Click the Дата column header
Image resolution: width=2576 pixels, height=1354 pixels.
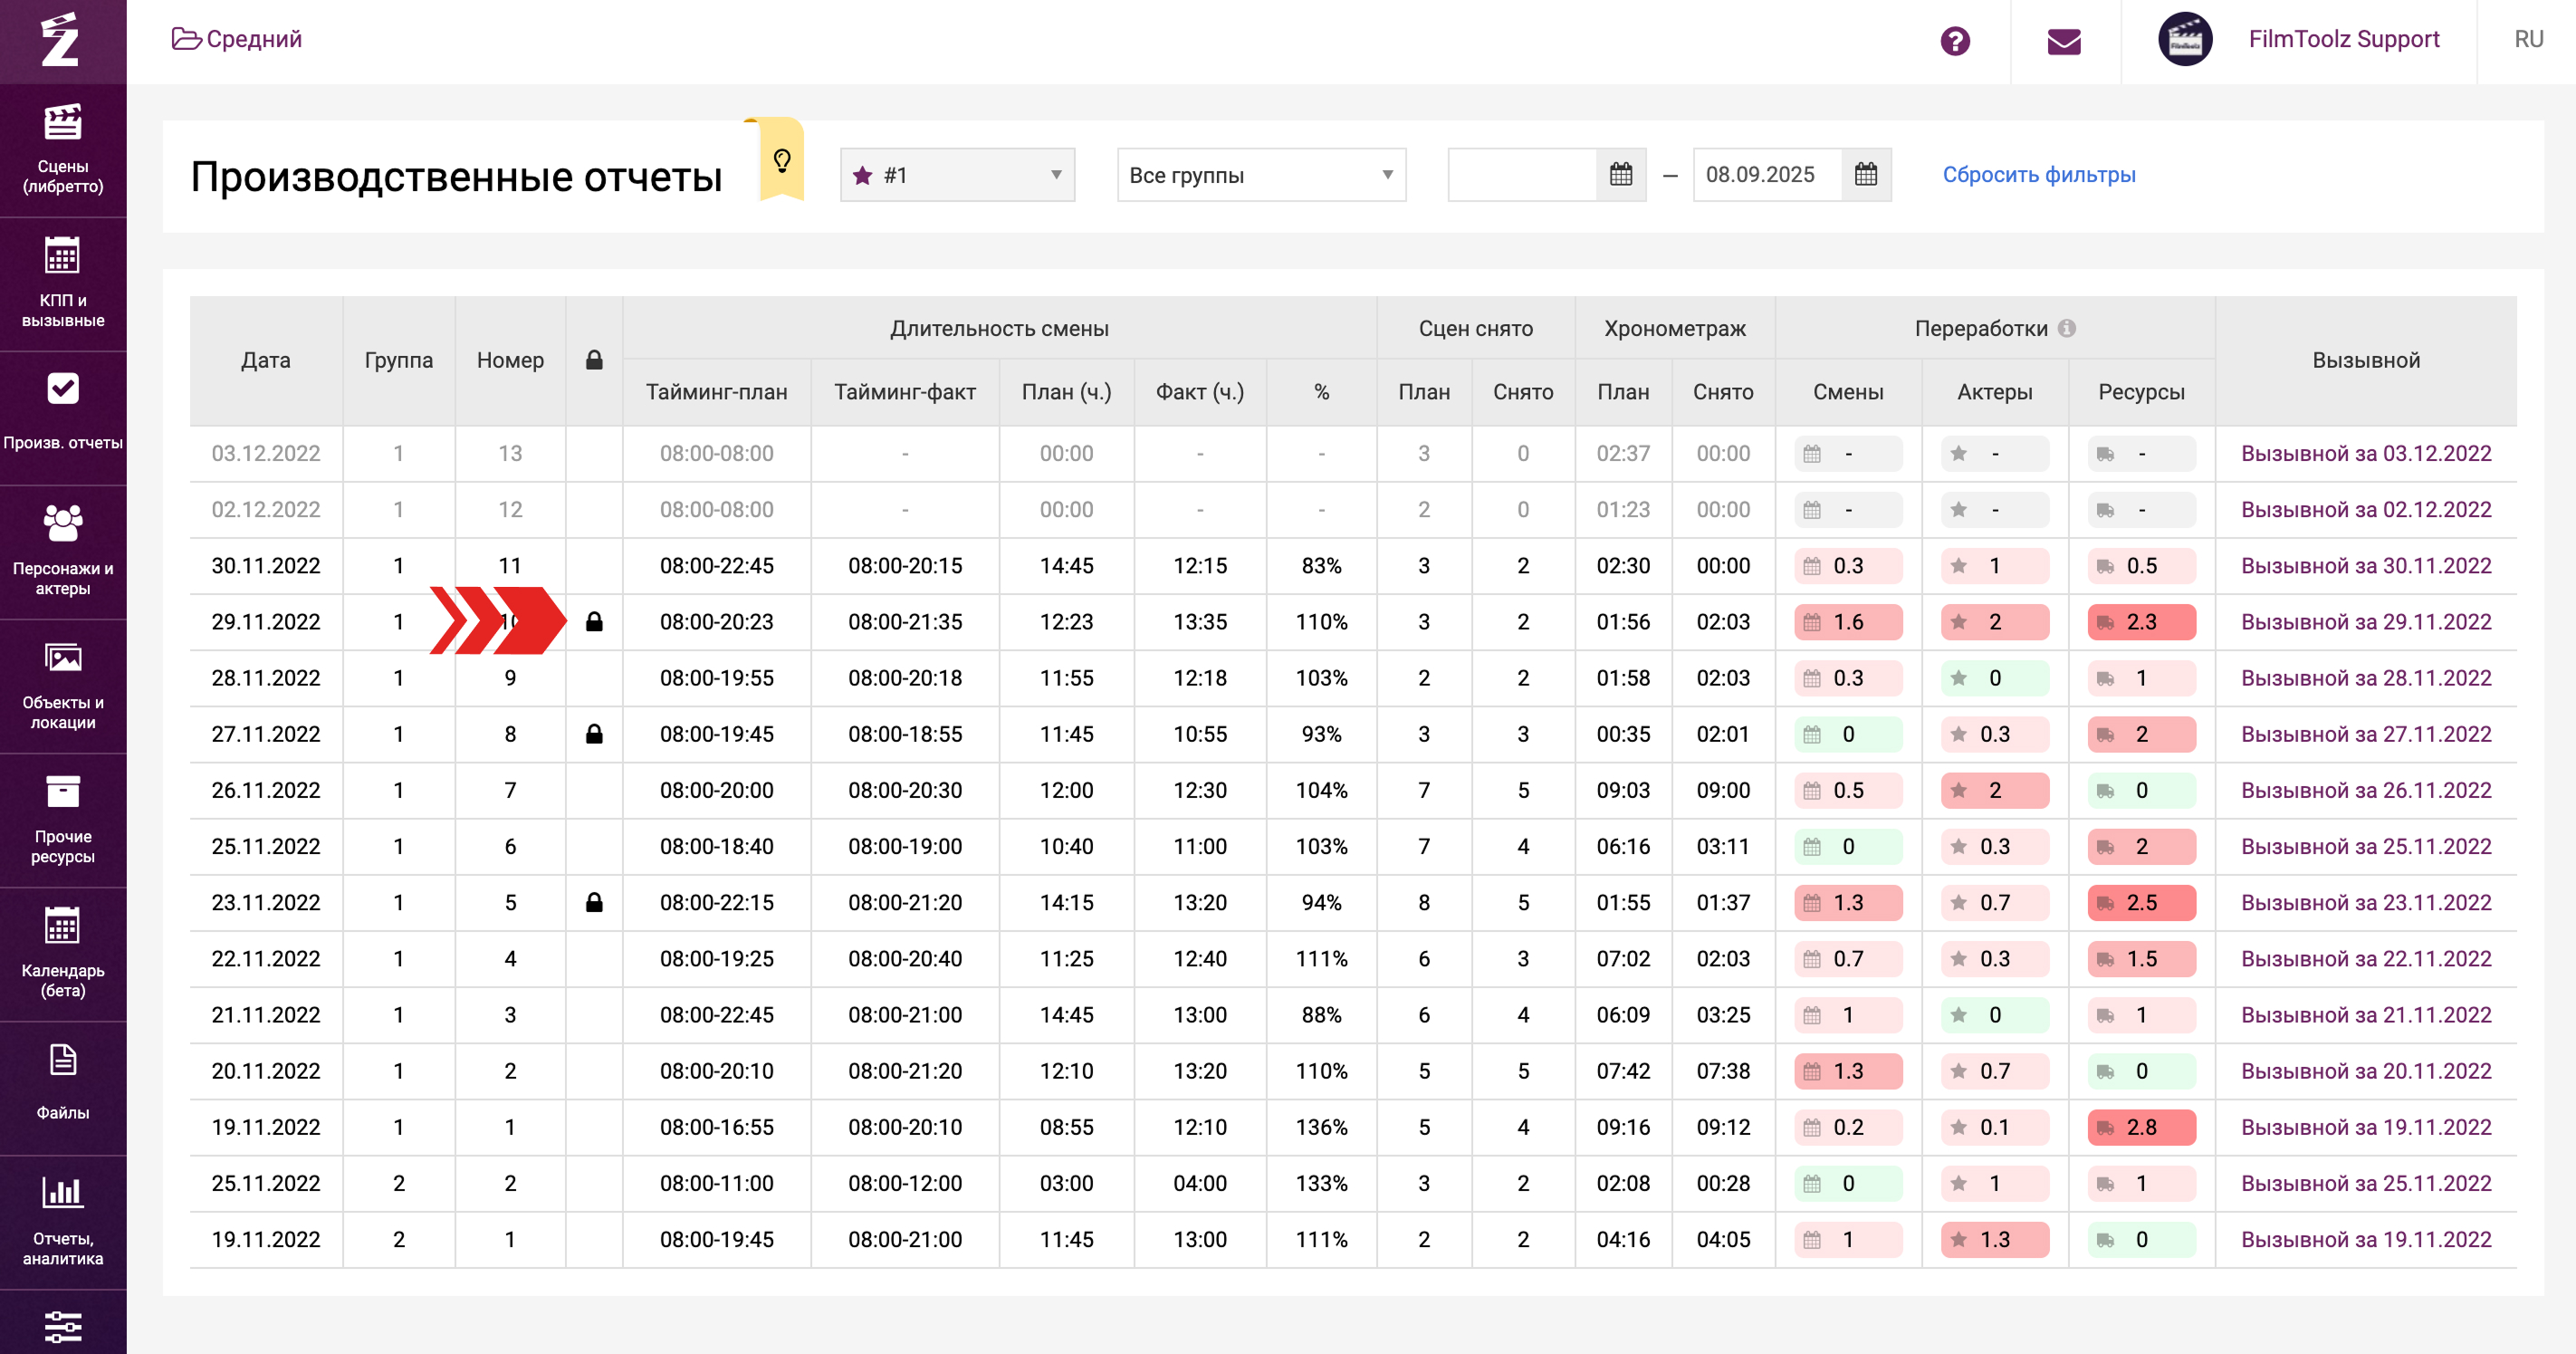pyautogui.click(x=266, y=360)
